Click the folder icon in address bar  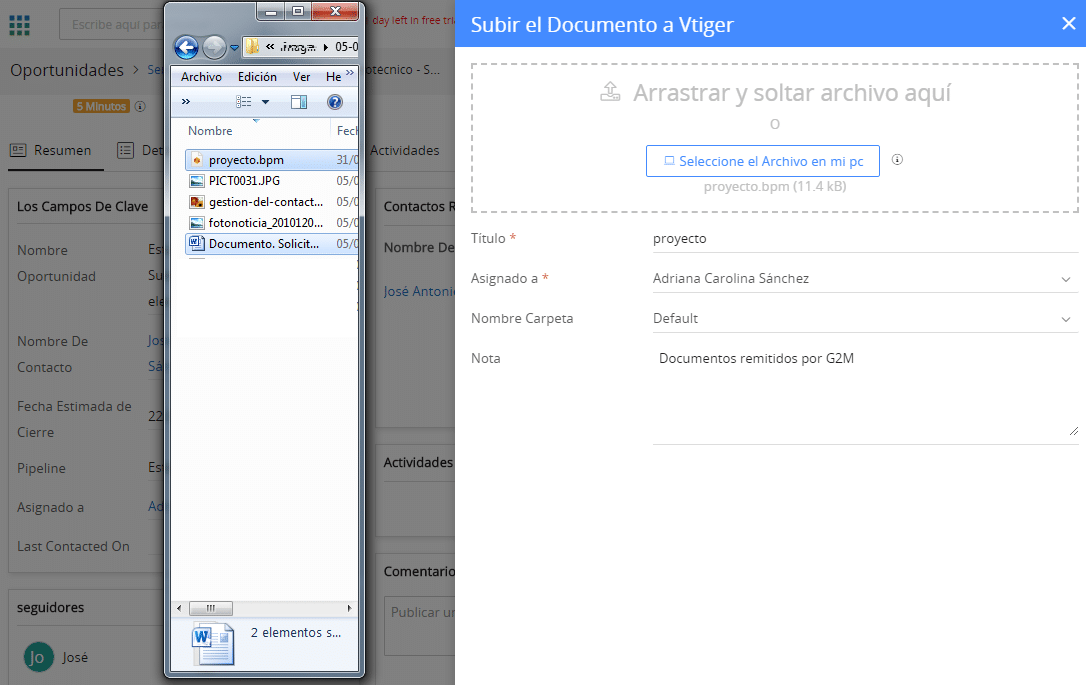coord(252,47)
